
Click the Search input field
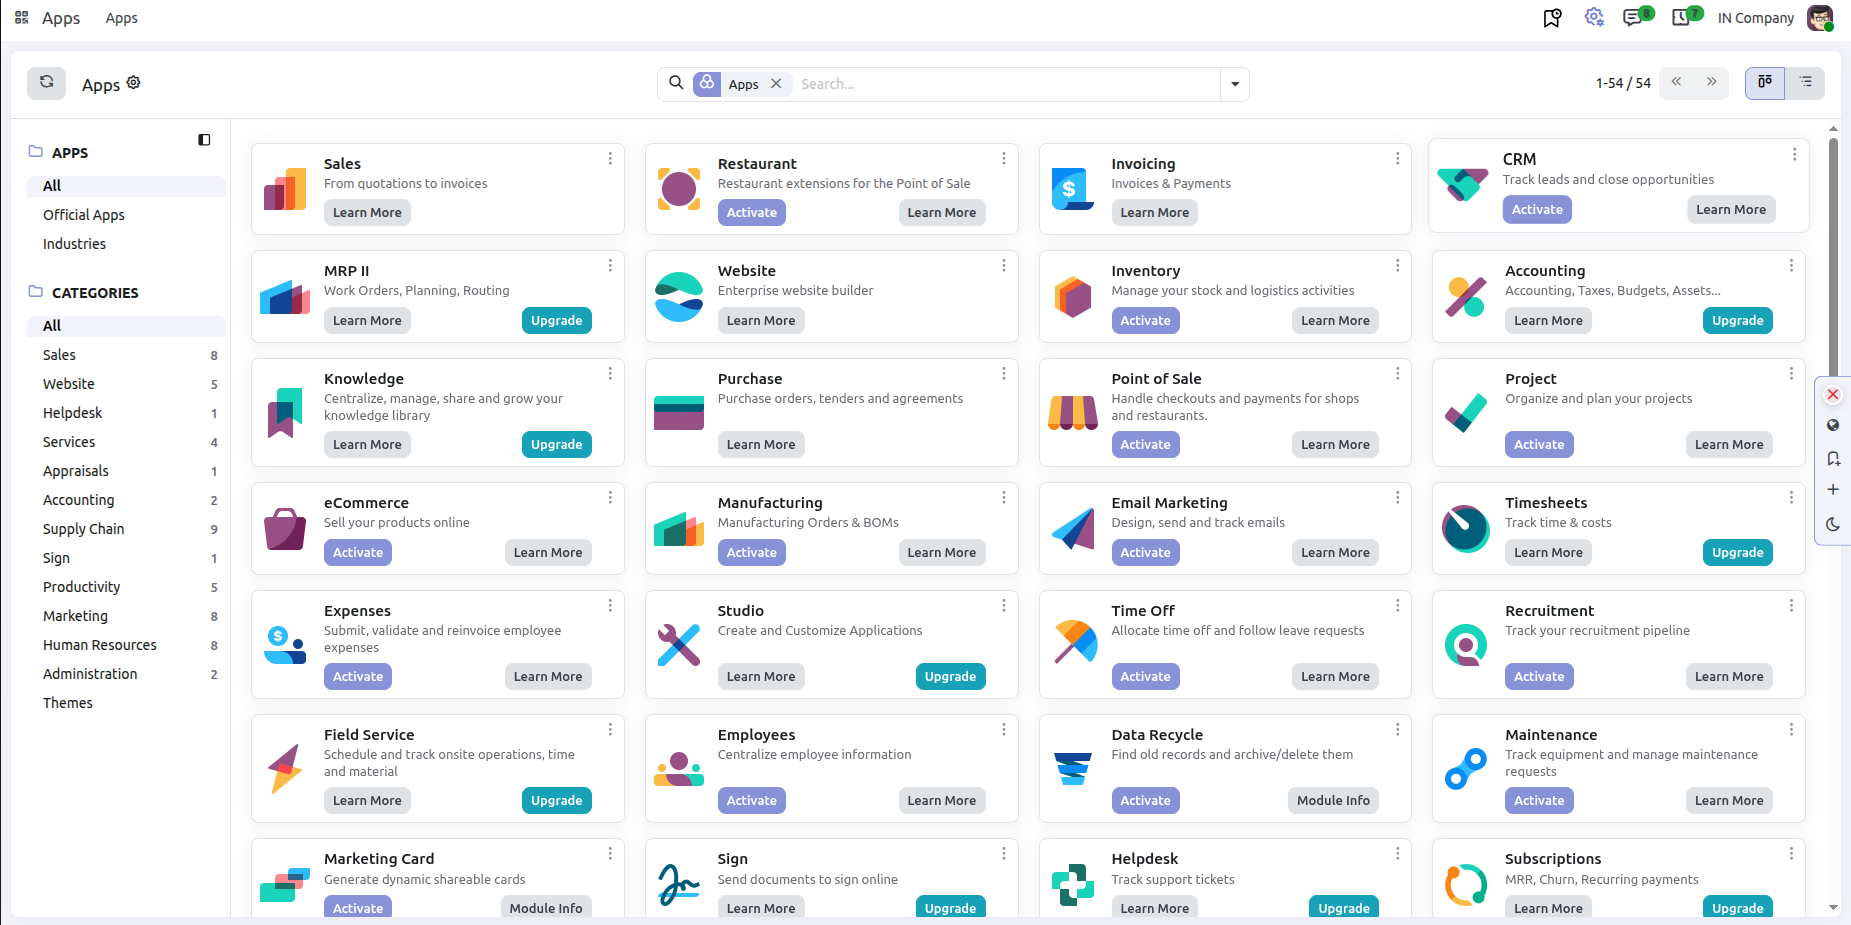pos(1005,84)
